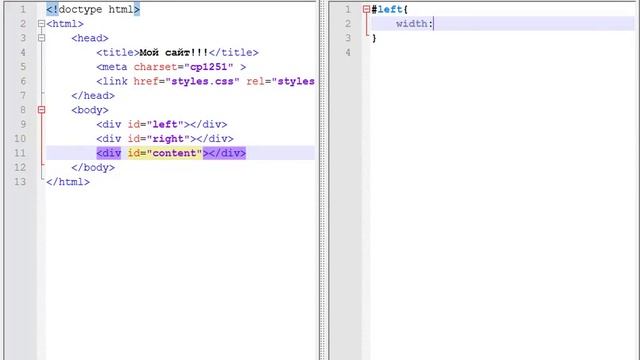
Task: Click the div with id right
Action: pyautogui.click(x=165, y=139)
